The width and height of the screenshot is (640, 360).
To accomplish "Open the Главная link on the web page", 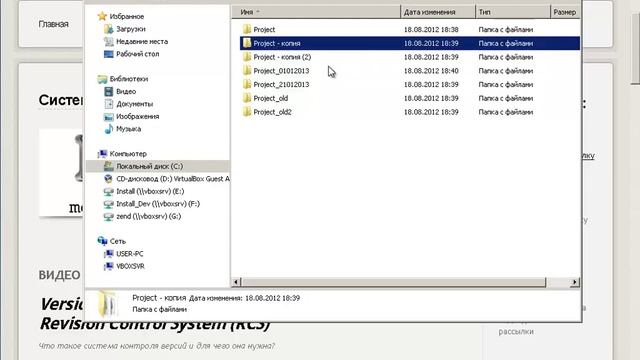I will pos(53,24).
